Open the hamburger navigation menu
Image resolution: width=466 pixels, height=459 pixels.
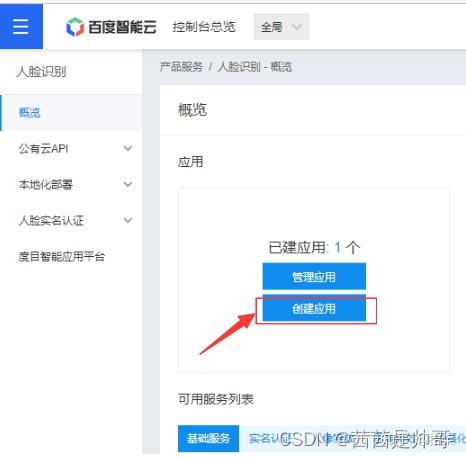tap(21, 26)
